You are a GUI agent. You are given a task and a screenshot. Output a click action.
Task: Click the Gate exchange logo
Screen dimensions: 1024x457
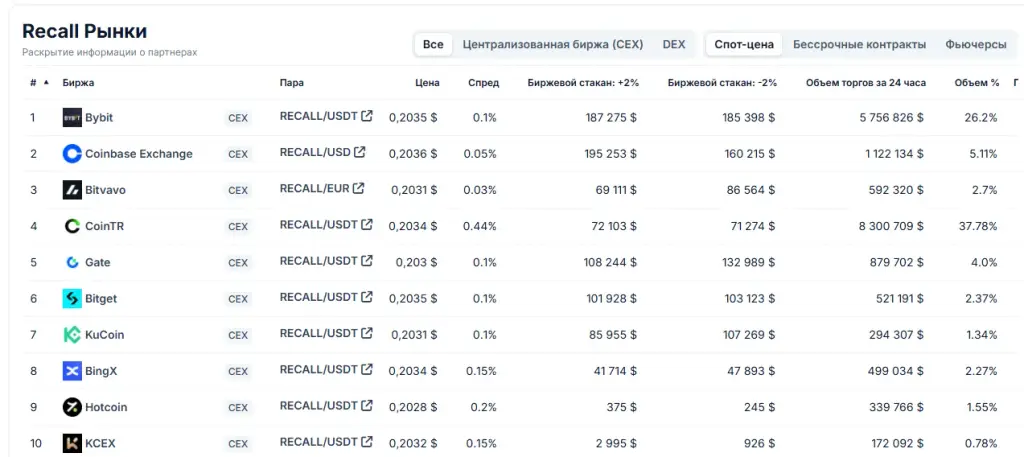point(72,262)
